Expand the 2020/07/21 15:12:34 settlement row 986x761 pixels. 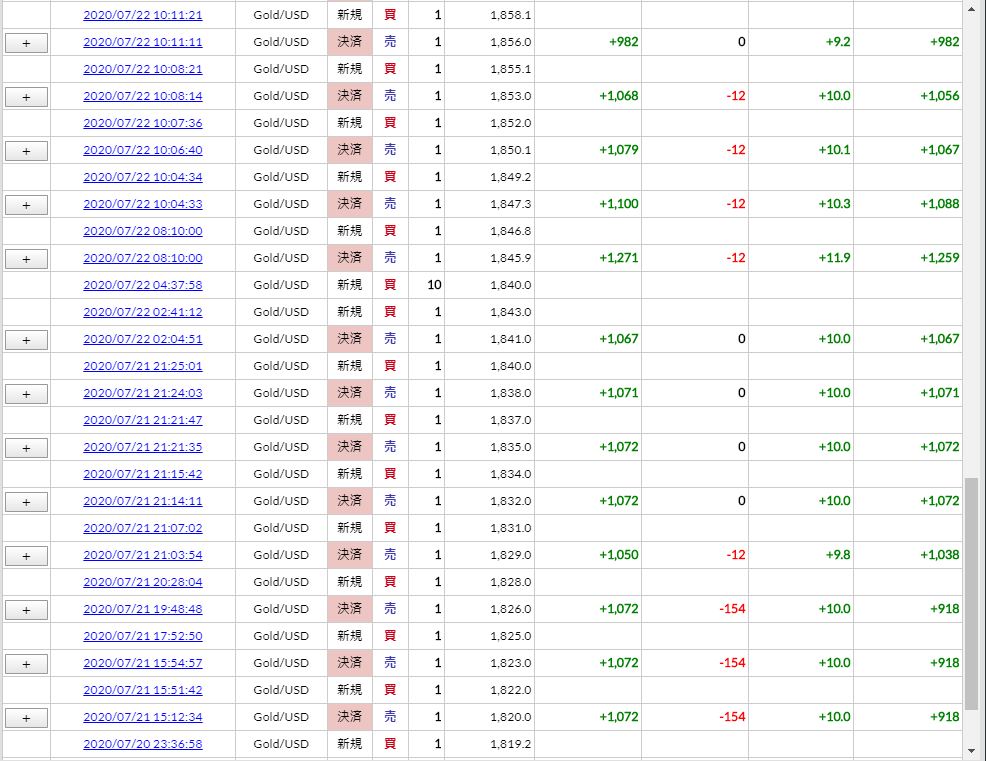click(26, 718)
